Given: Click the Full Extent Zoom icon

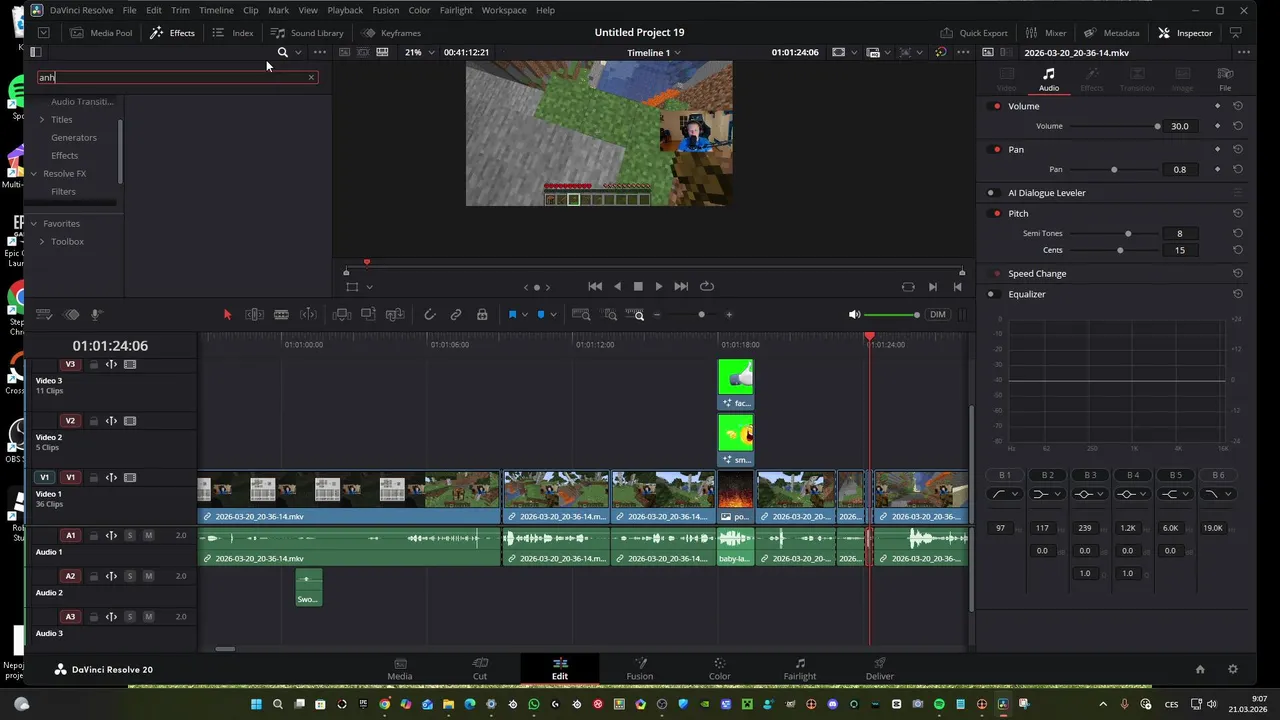Looking at the screenshot, I should point(581,315).
